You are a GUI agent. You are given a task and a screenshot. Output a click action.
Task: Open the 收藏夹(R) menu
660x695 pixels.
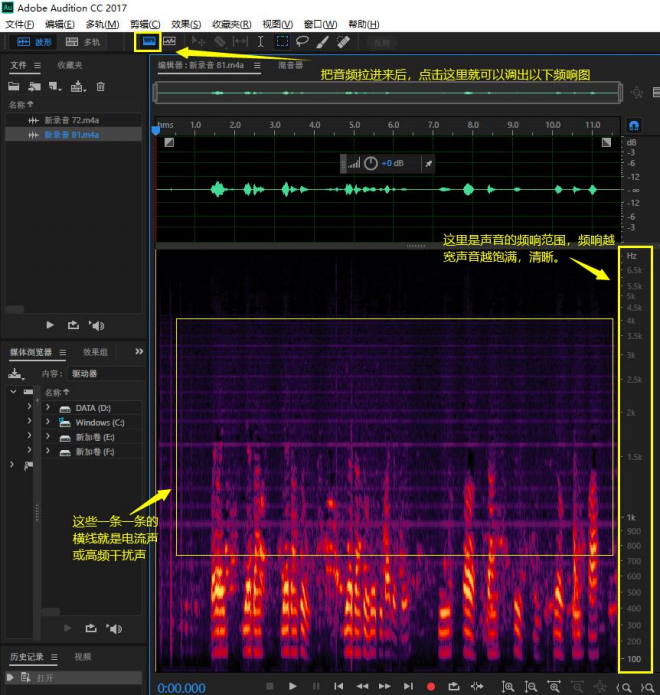[x=231, y=24]
